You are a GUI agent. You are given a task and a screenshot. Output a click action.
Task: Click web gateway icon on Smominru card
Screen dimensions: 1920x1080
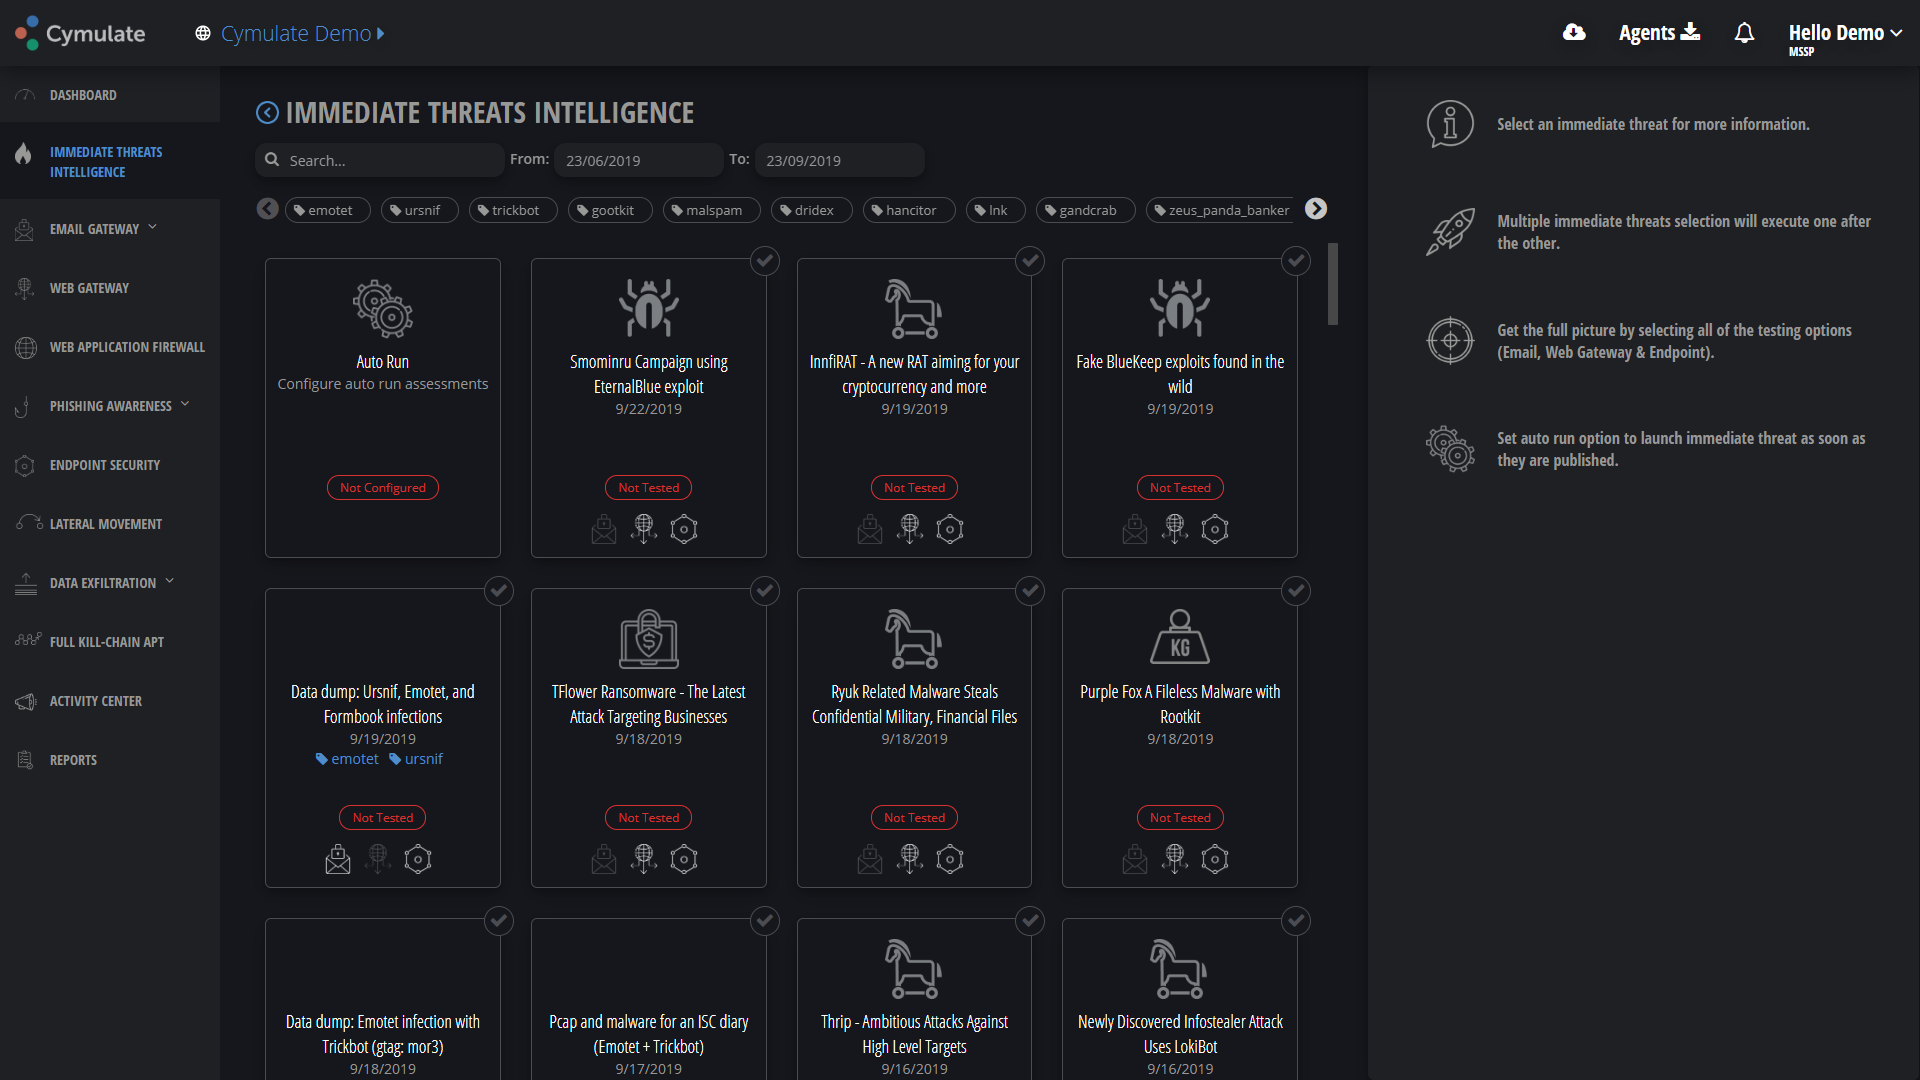tap(644, 529)
